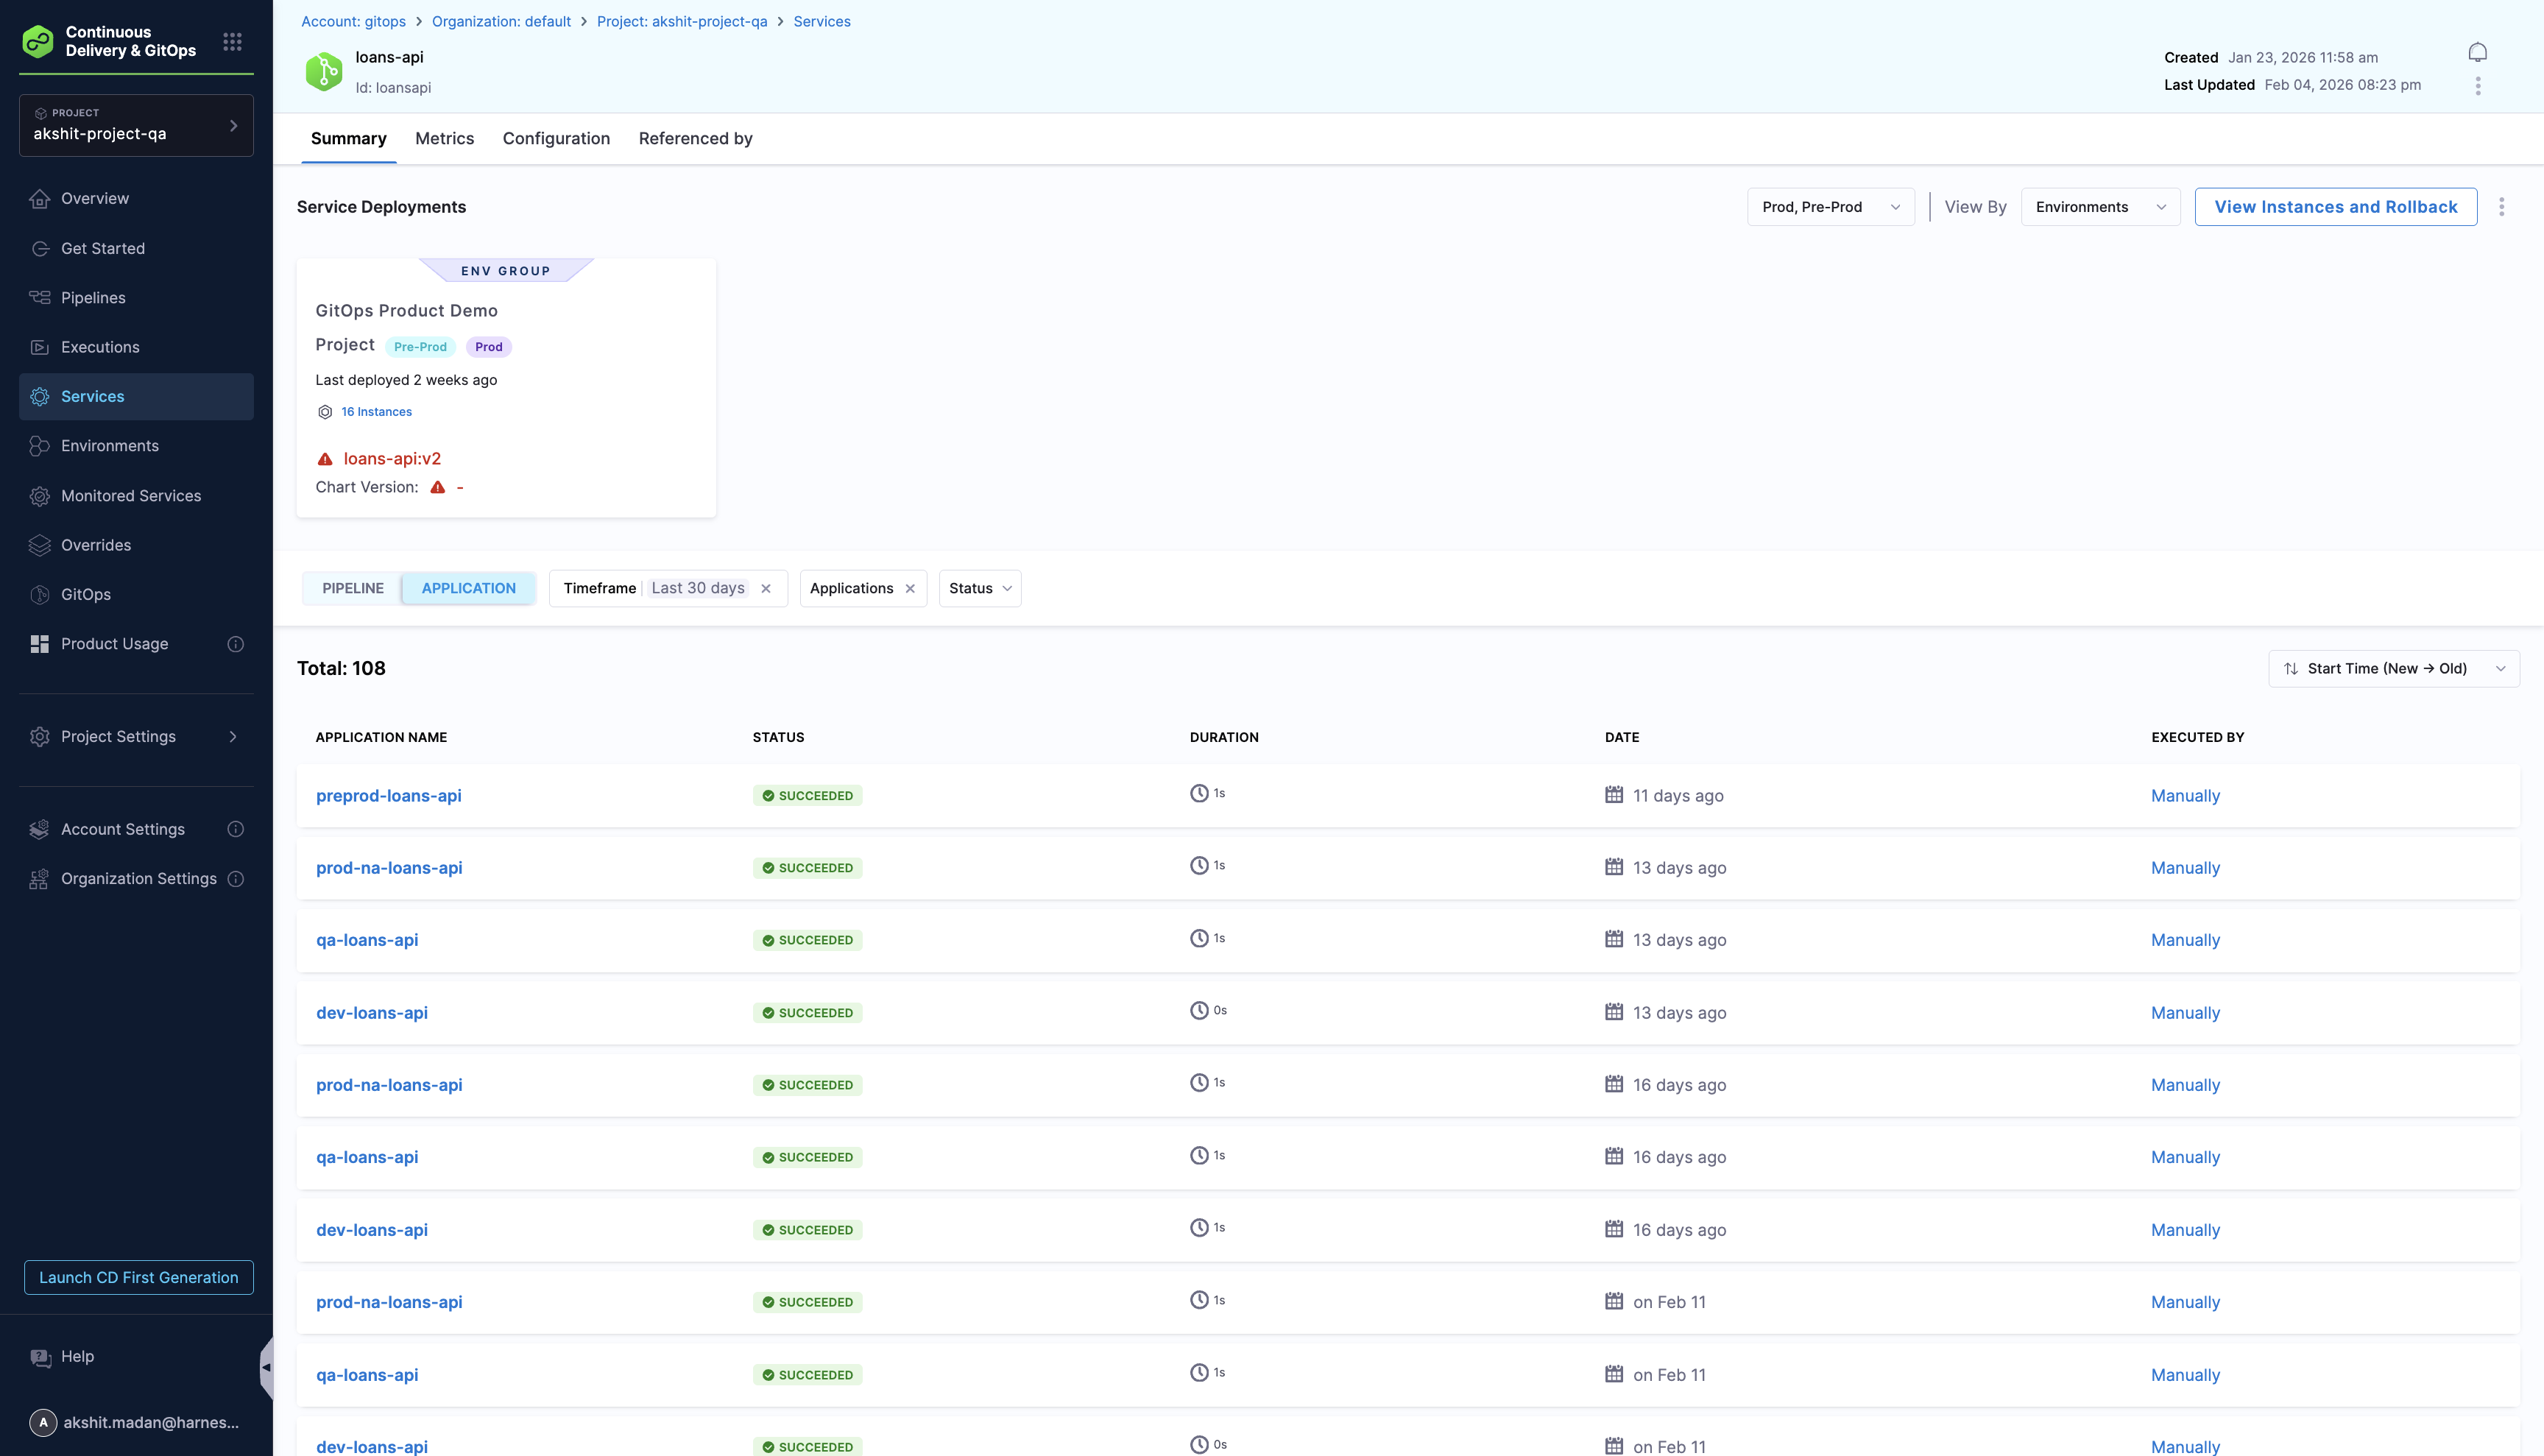Open the 16 Instances link
Image resolution: width=2544 pixels, height=1456 pixels.
click(376, 412)
